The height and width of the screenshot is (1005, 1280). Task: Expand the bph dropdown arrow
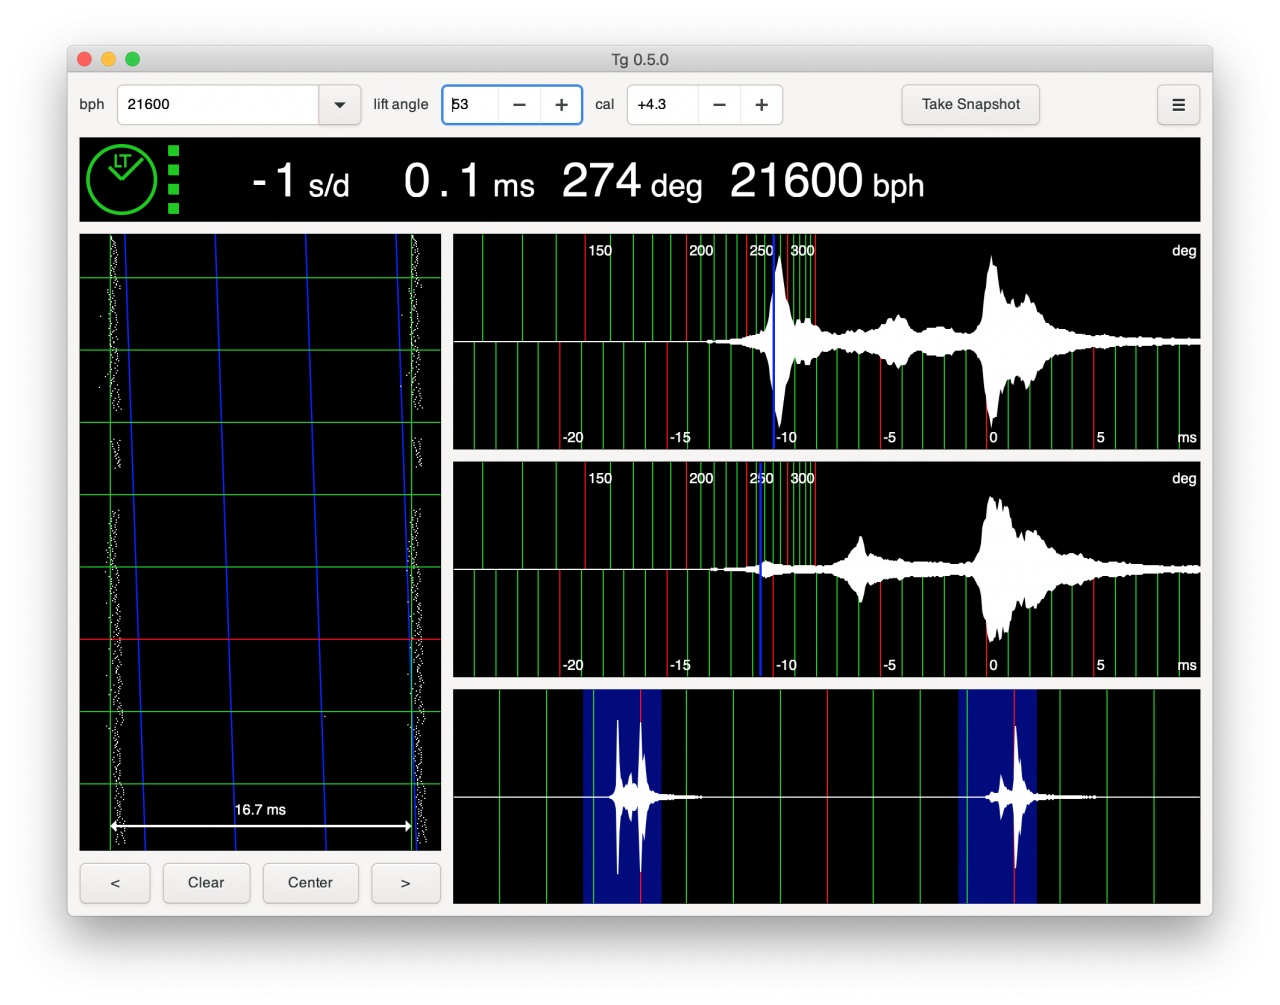pyautogui.click(x=340, y=105)
